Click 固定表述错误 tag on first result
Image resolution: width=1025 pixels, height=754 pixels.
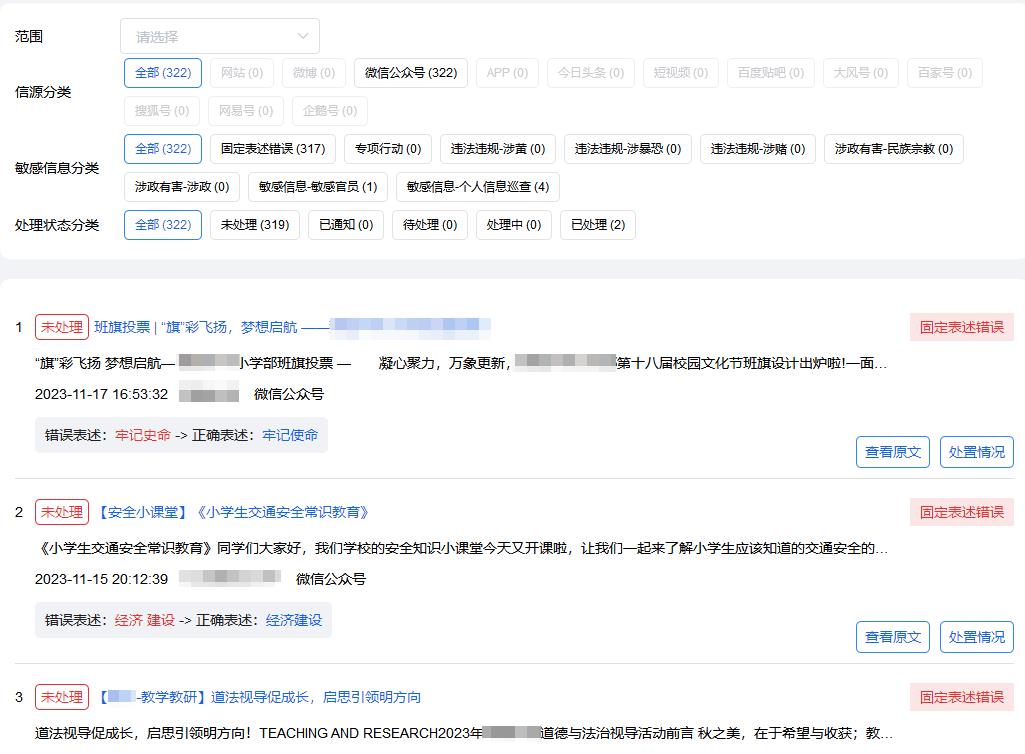tap(961, 327)
